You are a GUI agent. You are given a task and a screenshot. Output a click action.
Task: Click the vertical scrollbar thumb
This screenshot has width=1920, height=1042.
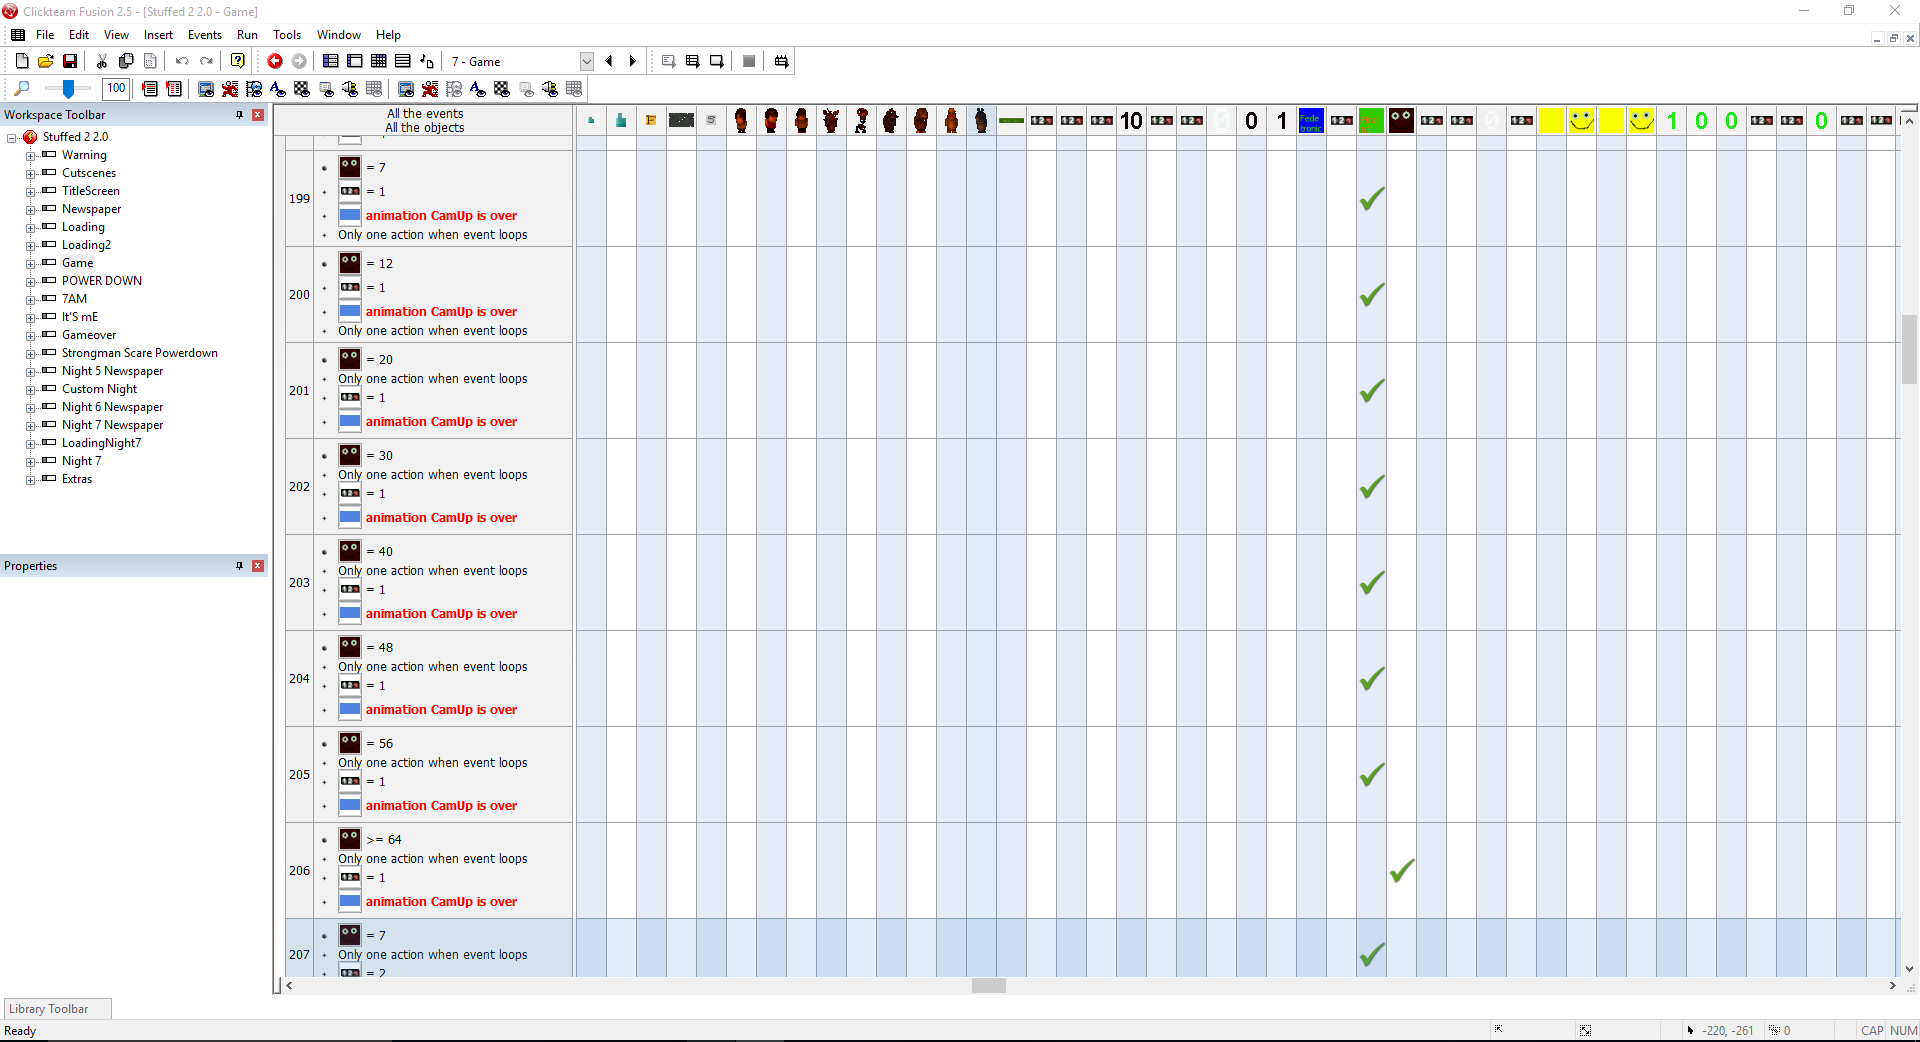tap(1909, 349)
